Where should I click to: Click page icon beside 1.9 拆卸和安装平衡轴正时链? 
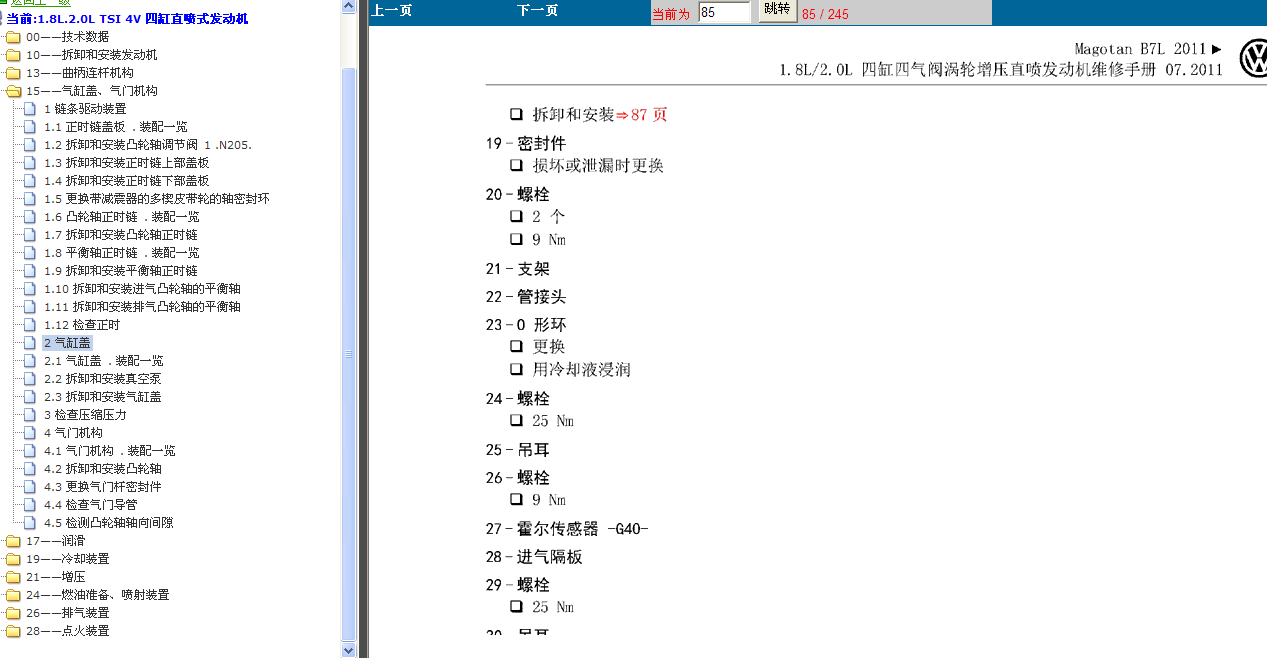click(30, 271)
